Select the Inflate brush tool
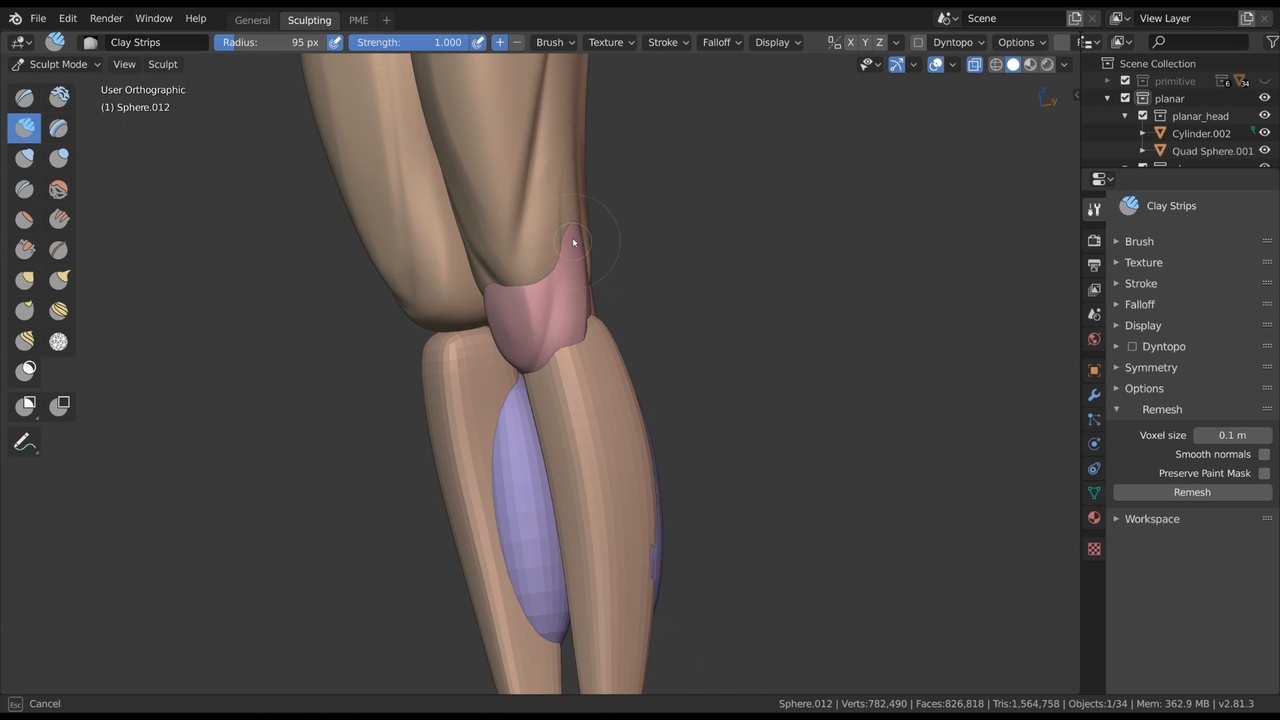The image size is (1280, 720). [x=25, y=158]
